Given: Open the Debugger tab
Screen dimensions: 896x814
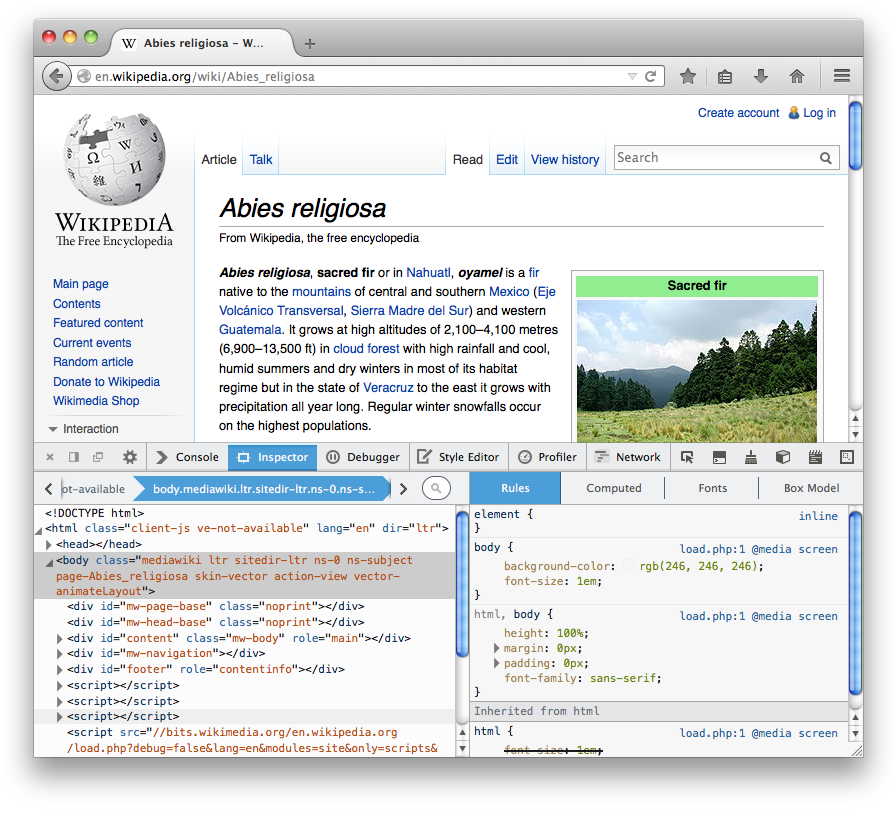Looking at the screenshot, I should (x=363, y=457).
